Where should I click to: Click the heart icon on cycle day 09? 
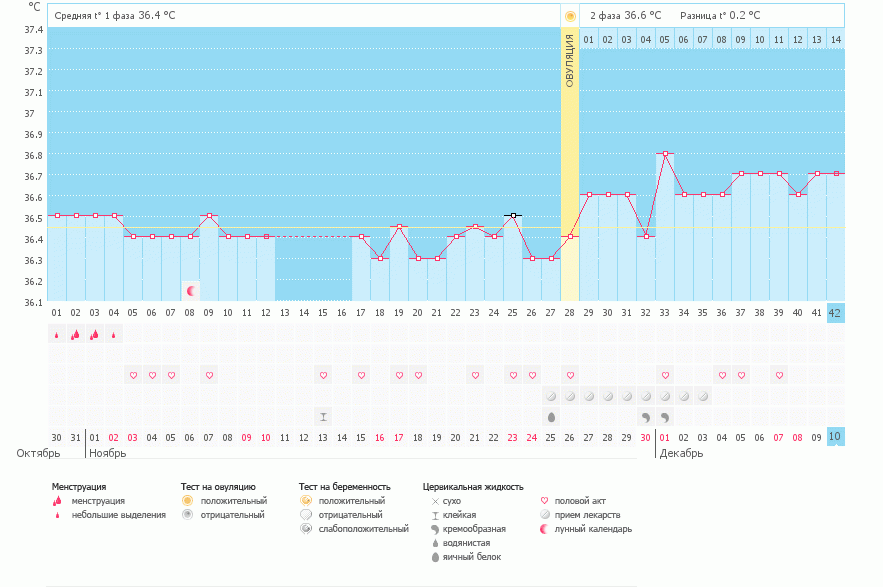click(209, 375)
